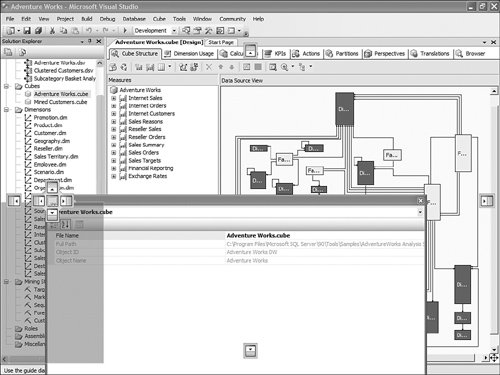Expand the Internet Sales measure group
Image resolution: width=500 pixels, height=375 pixels.
[114, 98]
